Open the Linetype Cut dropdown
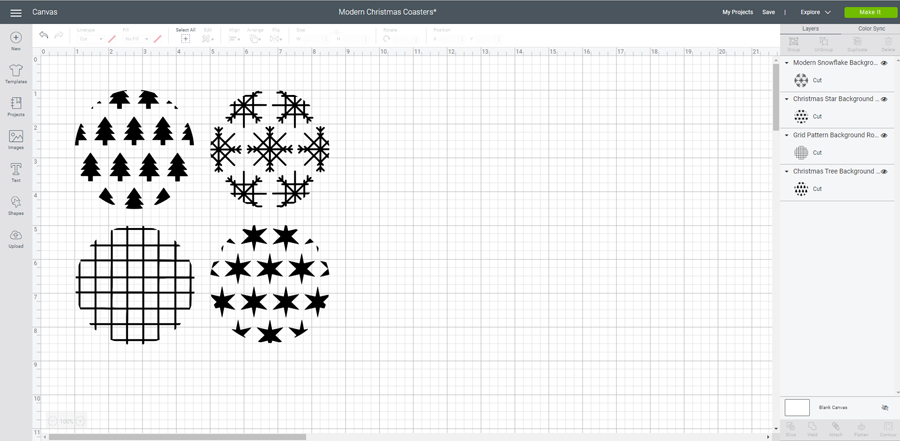Image resolution: width=900 pixels, height=441 pixels. tap(90, 39)
